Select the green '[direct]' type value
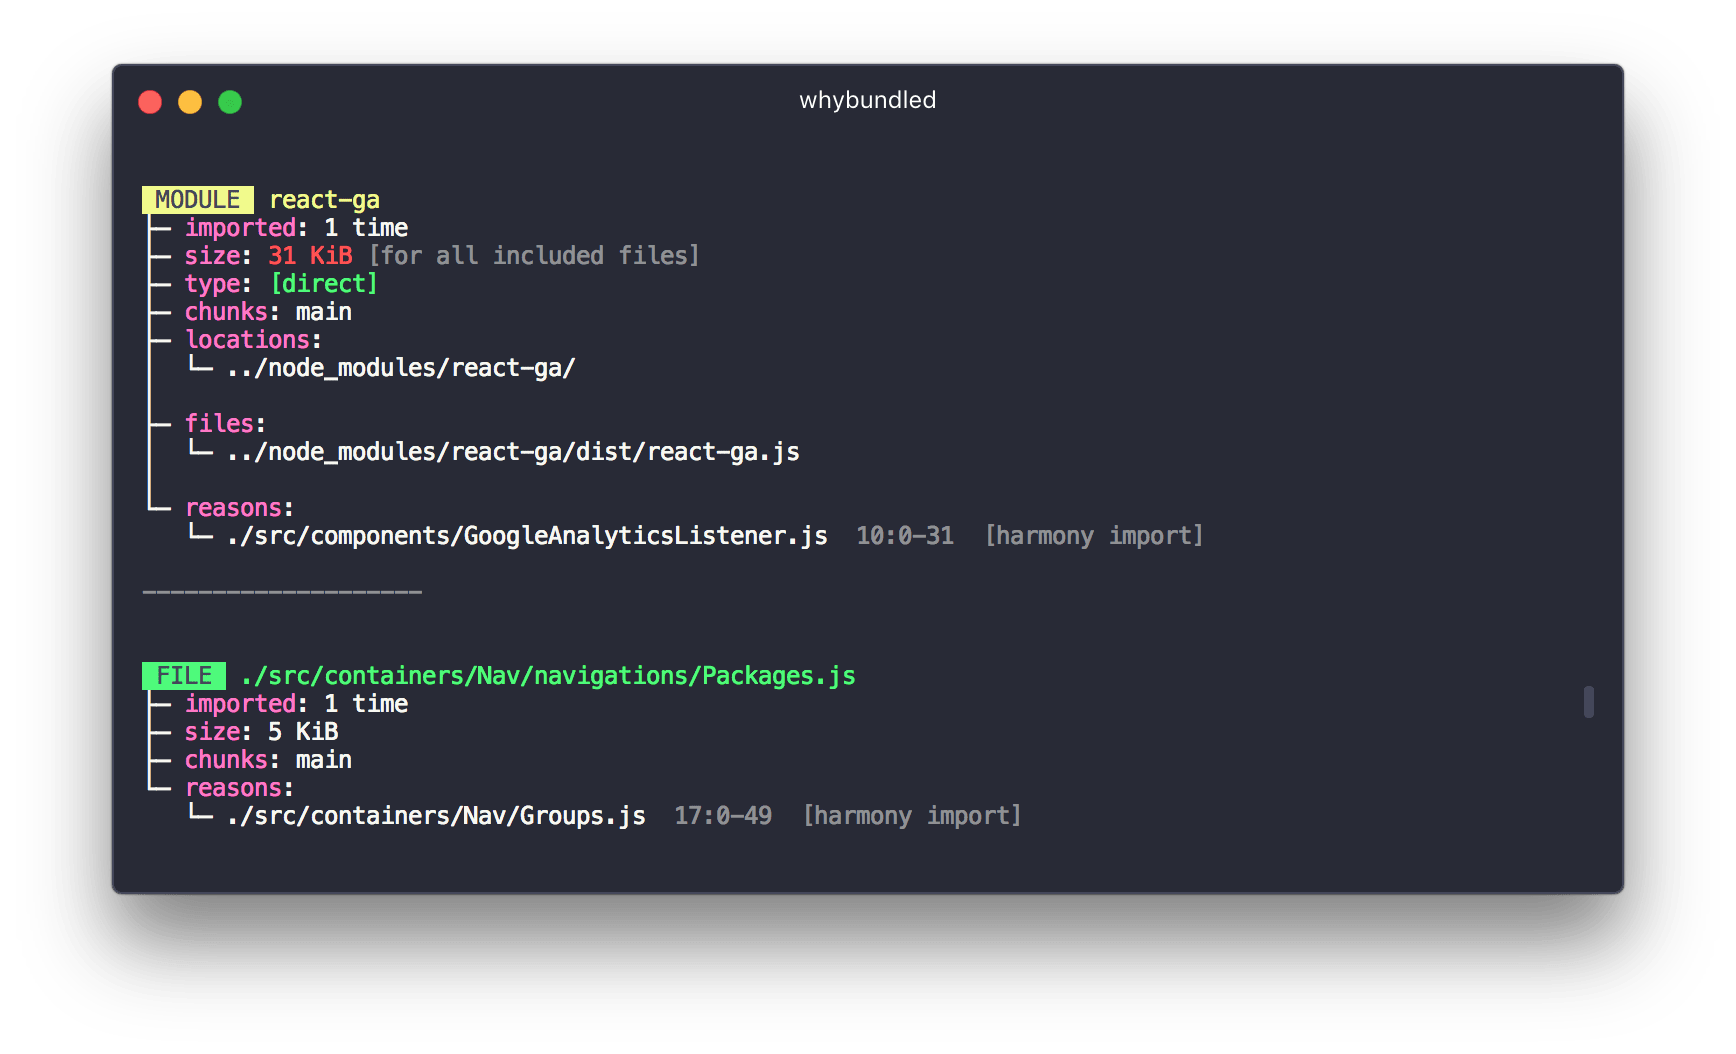Viewport: 1736px width, 1054px height. pos(324,284)
